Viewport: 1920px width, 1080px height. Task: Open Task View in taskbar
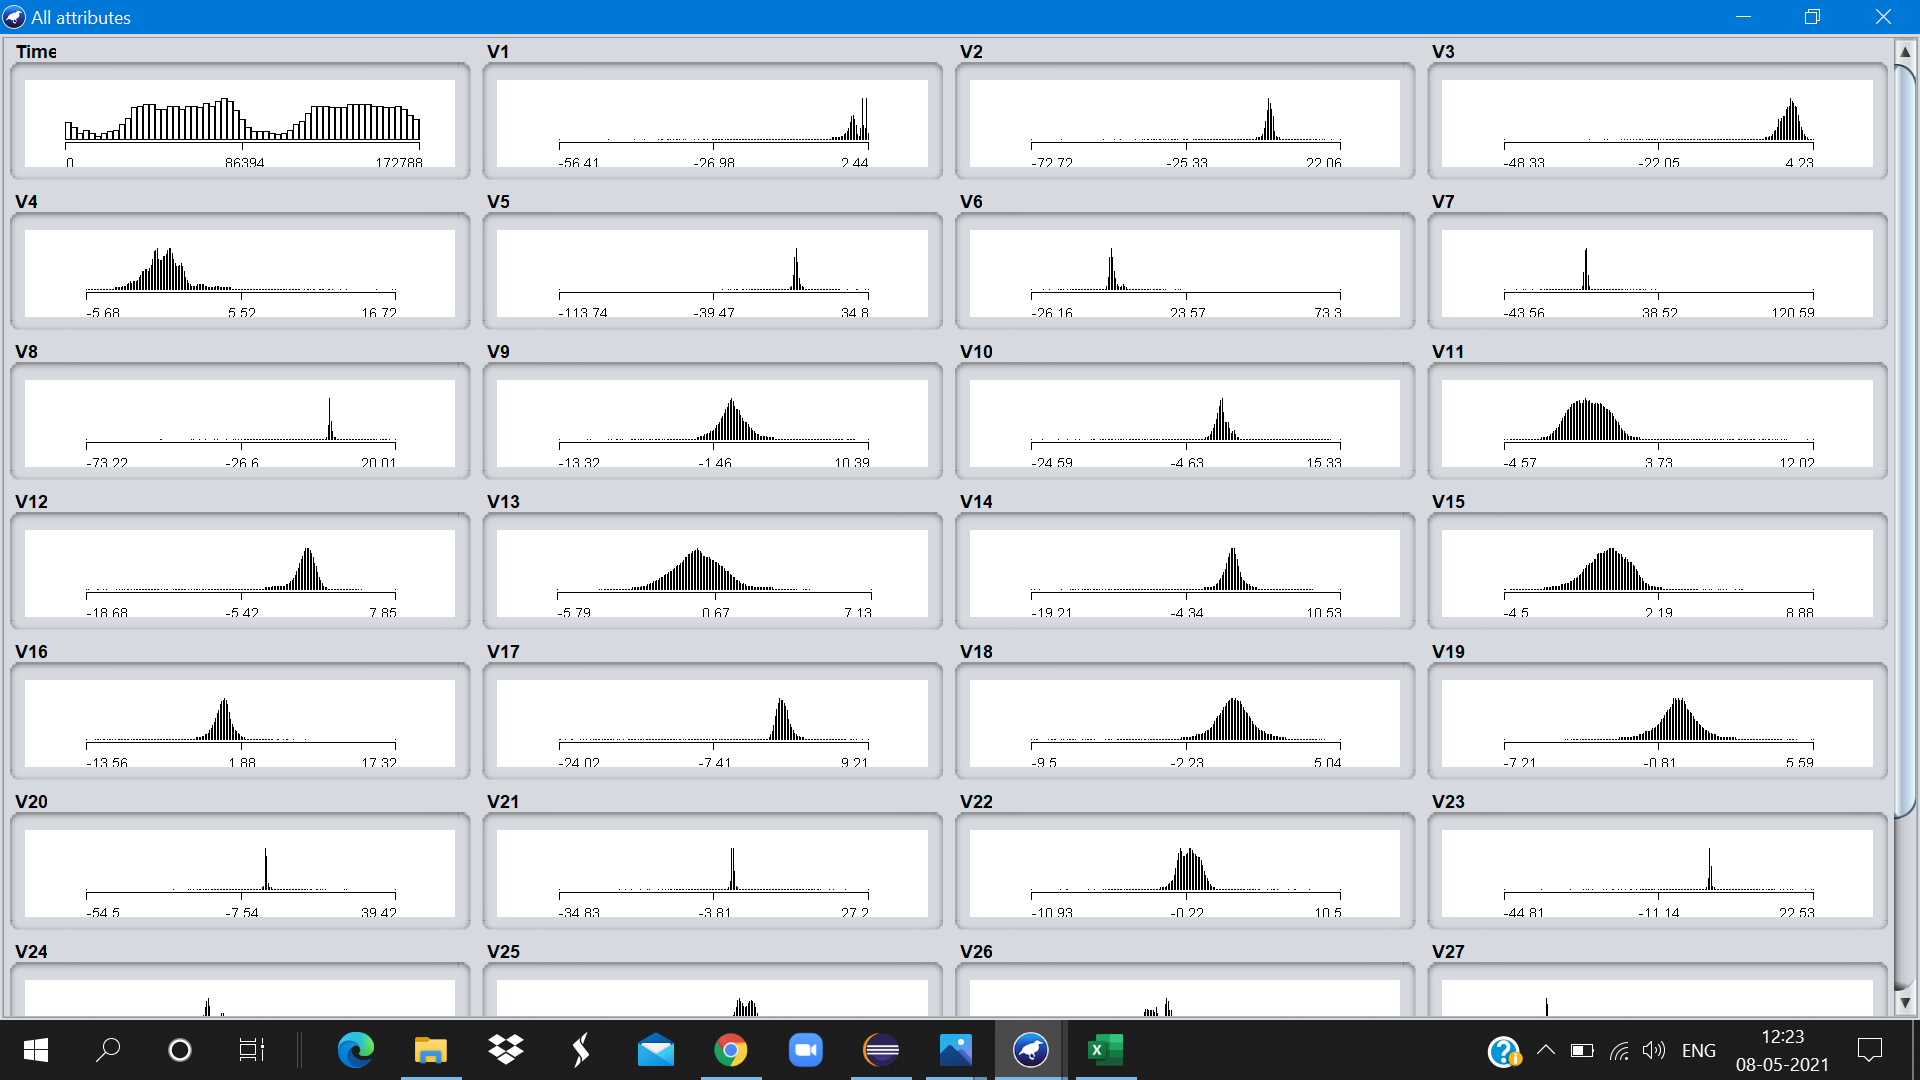251,1050
